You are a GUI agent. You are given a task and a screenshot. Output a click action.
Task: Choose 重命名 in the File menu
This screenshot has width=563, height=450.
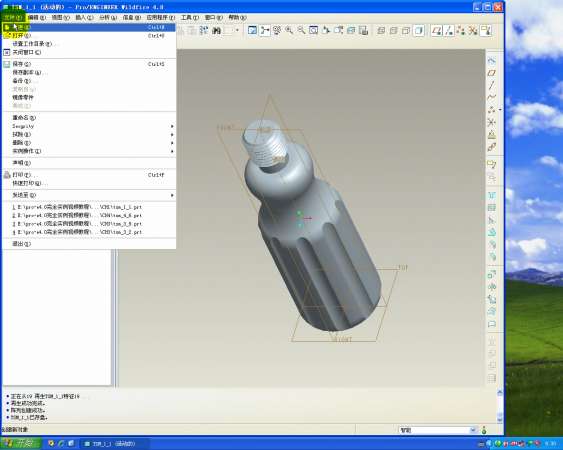coord(89,118)
